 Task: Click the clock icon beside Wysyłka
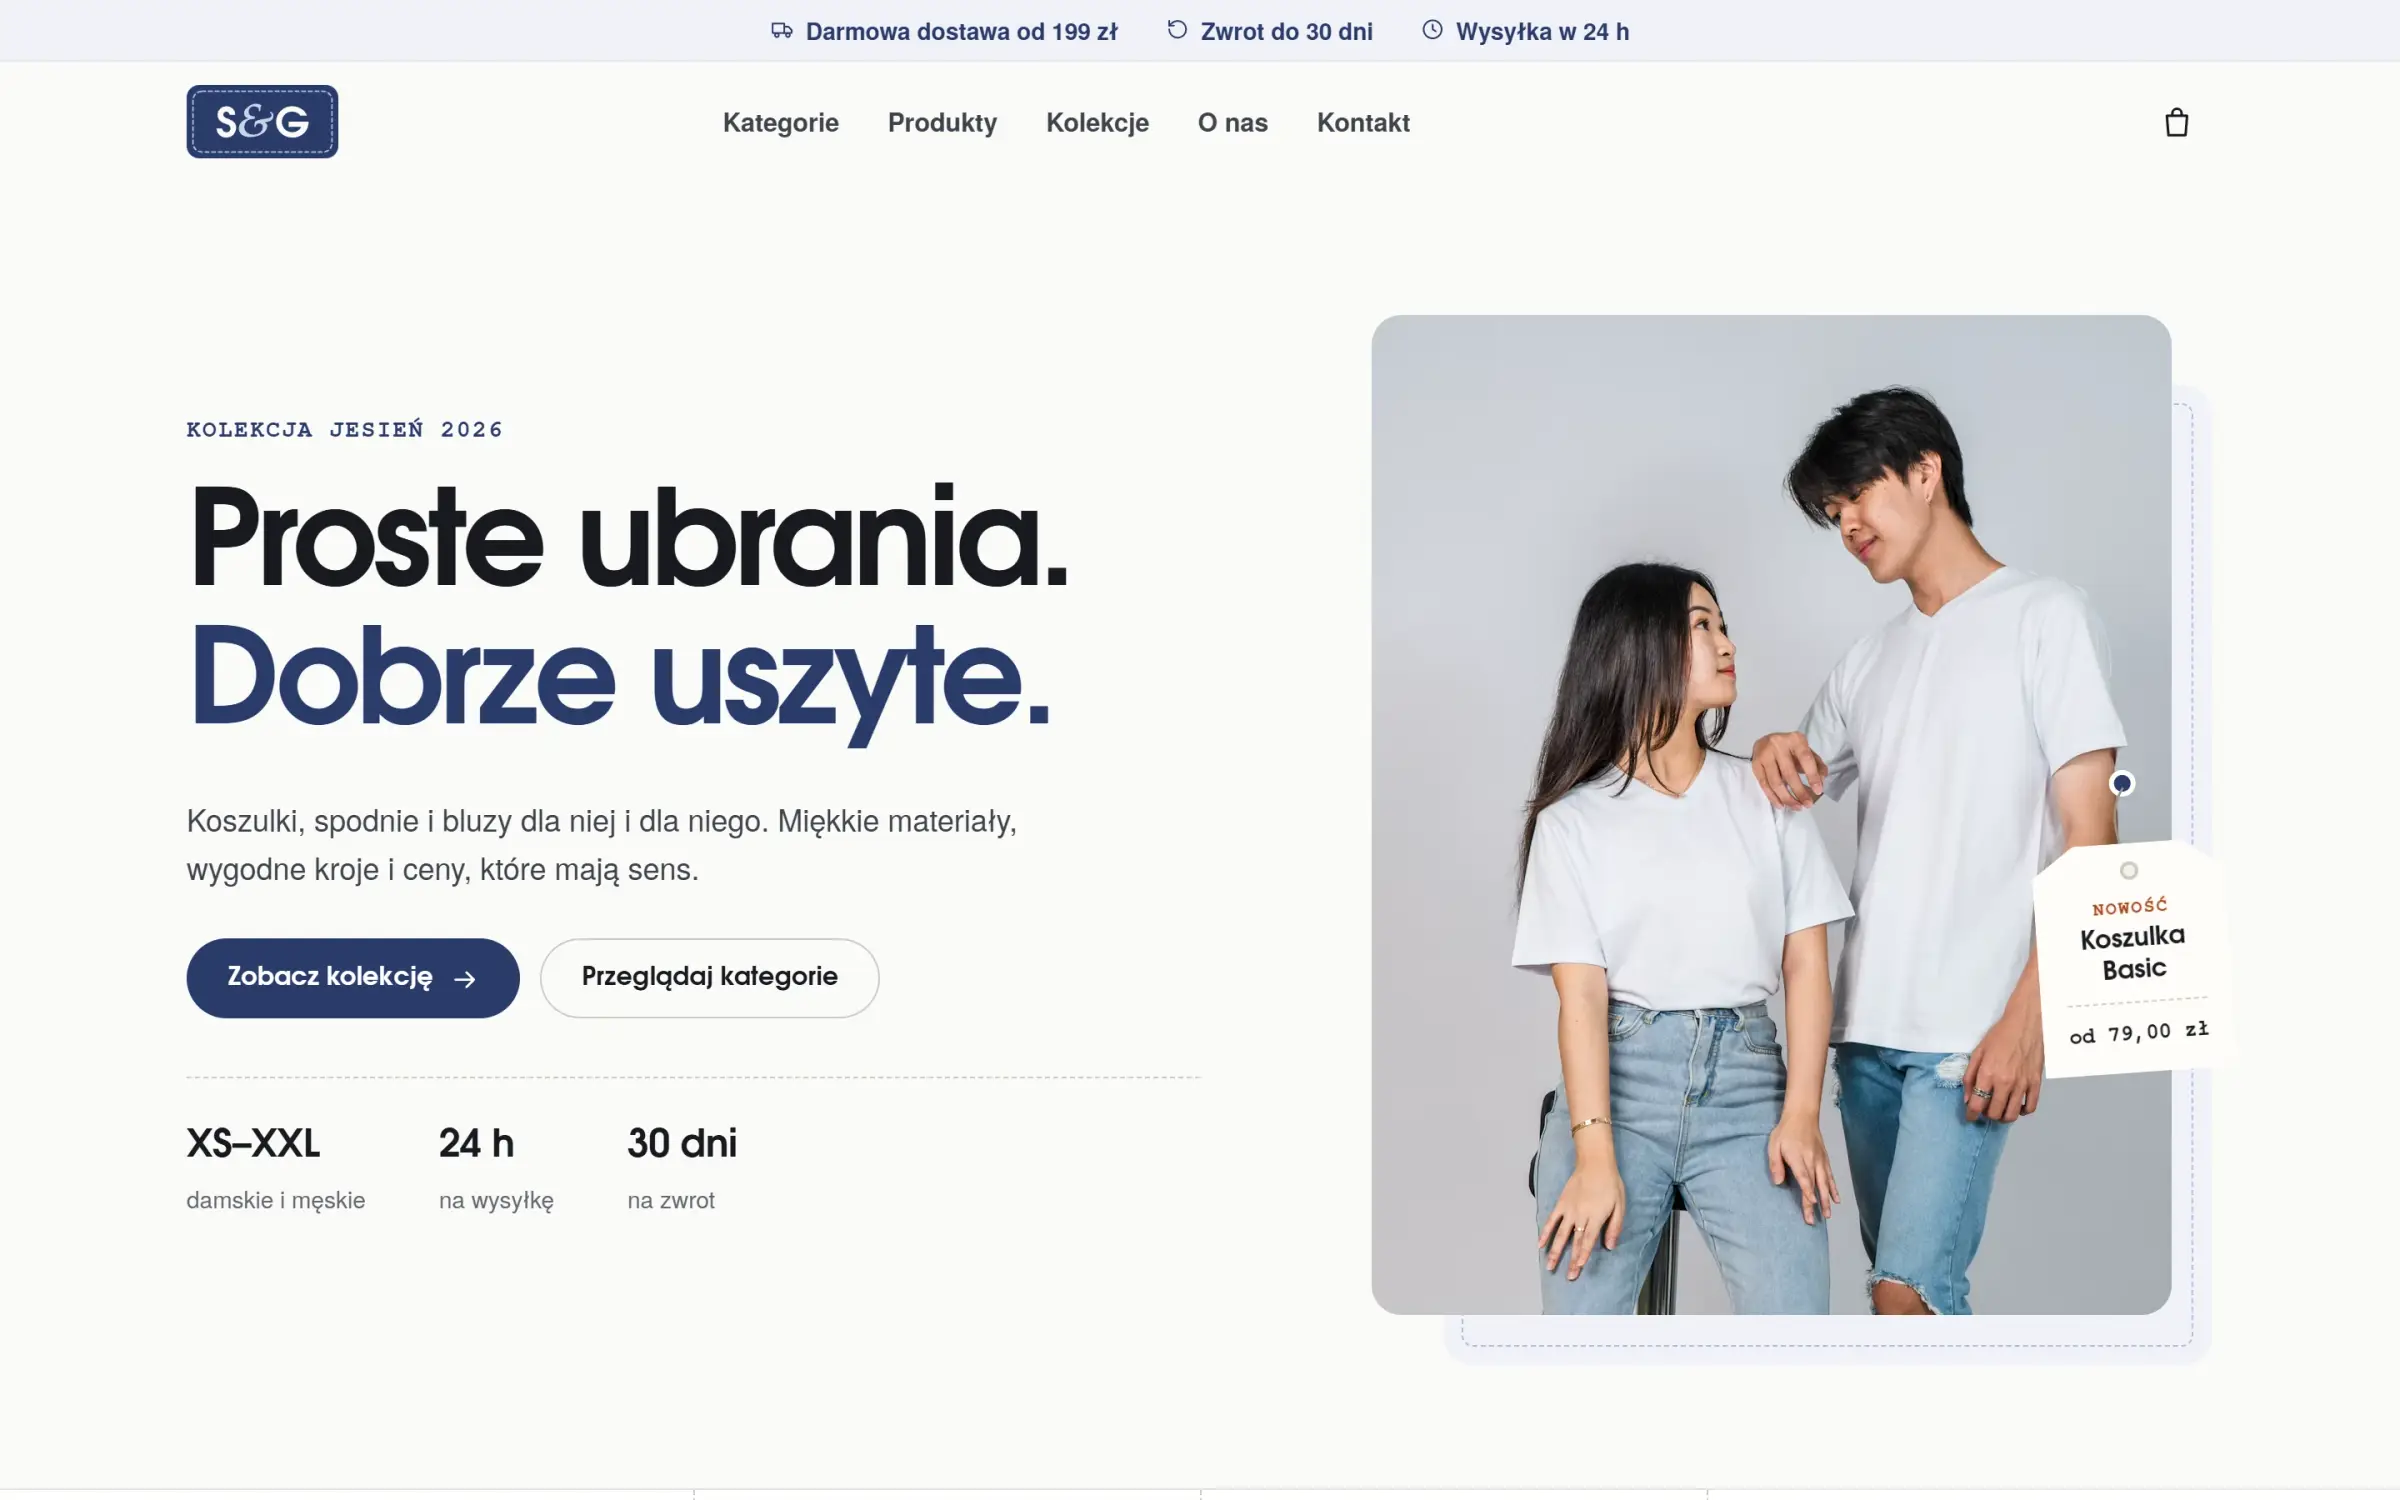pos(1432,30)
